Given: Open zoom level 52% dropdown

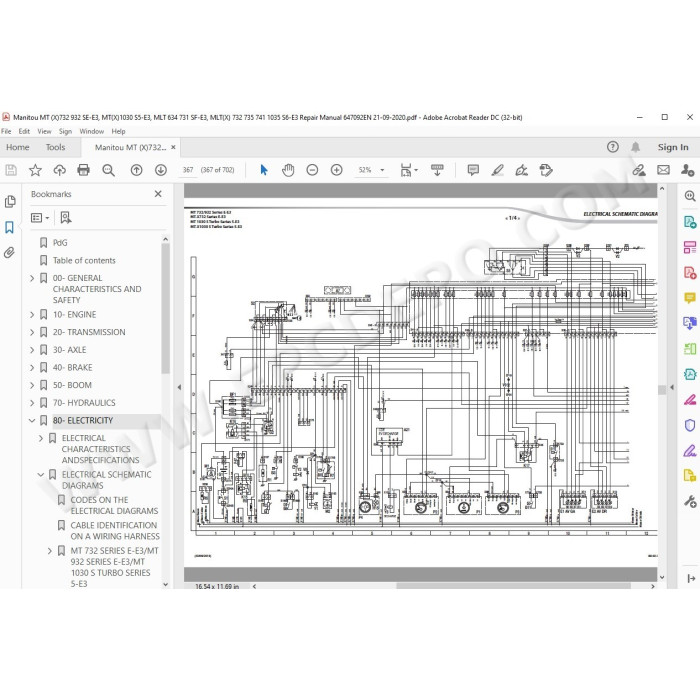Looking at the screenshot, I should tap(382, 170).
